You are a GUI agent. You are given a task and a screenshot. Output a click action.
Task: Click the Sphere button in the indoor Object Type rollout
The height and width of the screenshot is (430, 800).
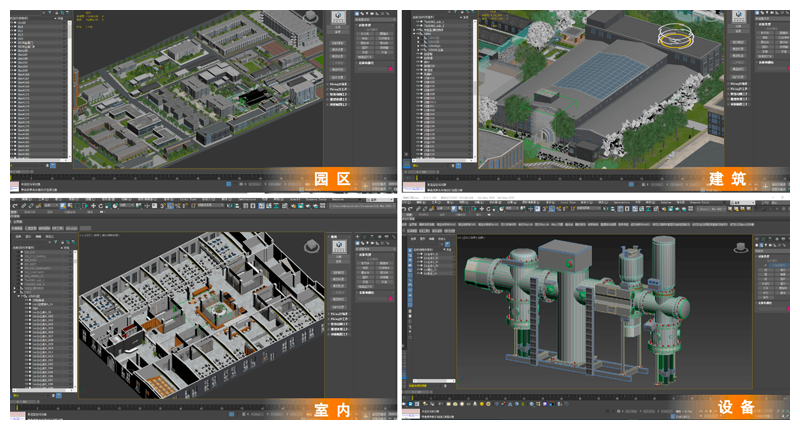point(365,268)
